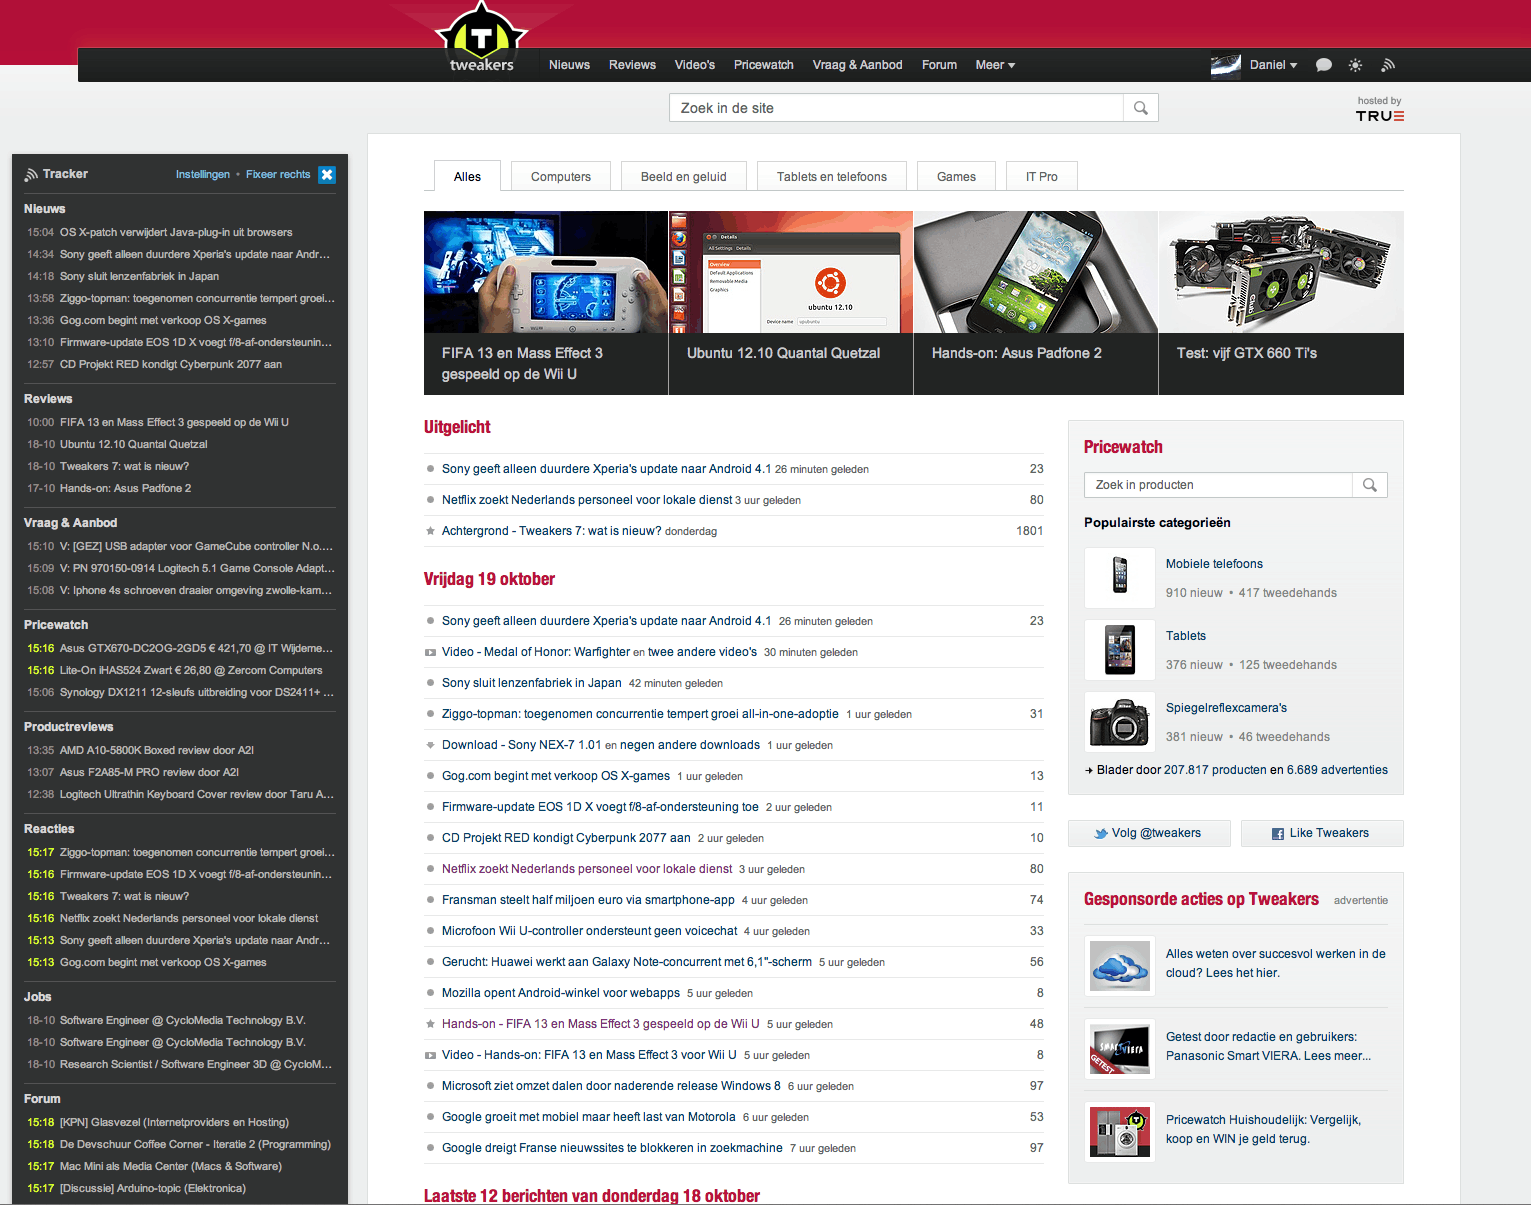
Task: Open 'Mozilla opent Android-winkel voor webapps'
Action: tap(561, 993)
